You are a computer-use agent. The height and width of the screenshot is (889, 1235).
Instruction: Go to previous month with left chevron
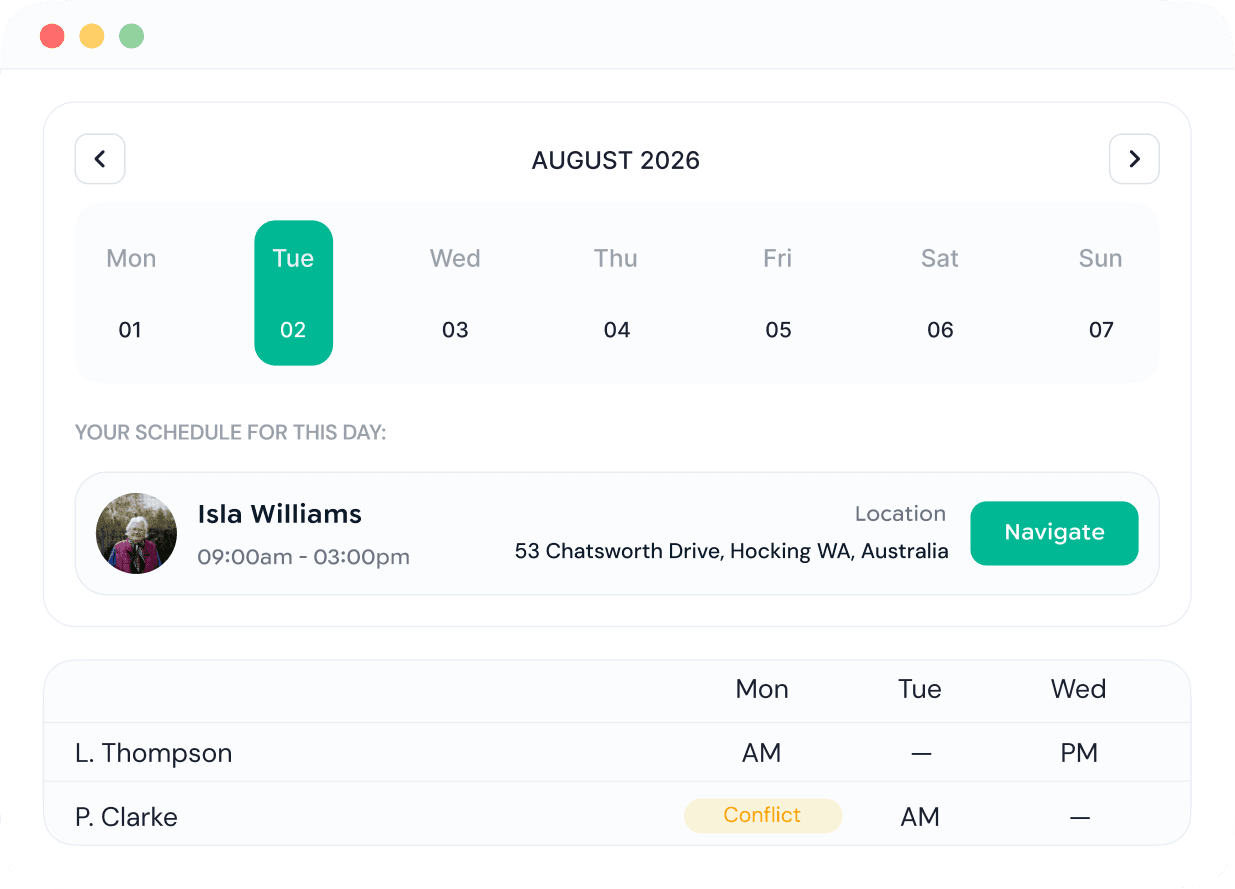[100, 159]
